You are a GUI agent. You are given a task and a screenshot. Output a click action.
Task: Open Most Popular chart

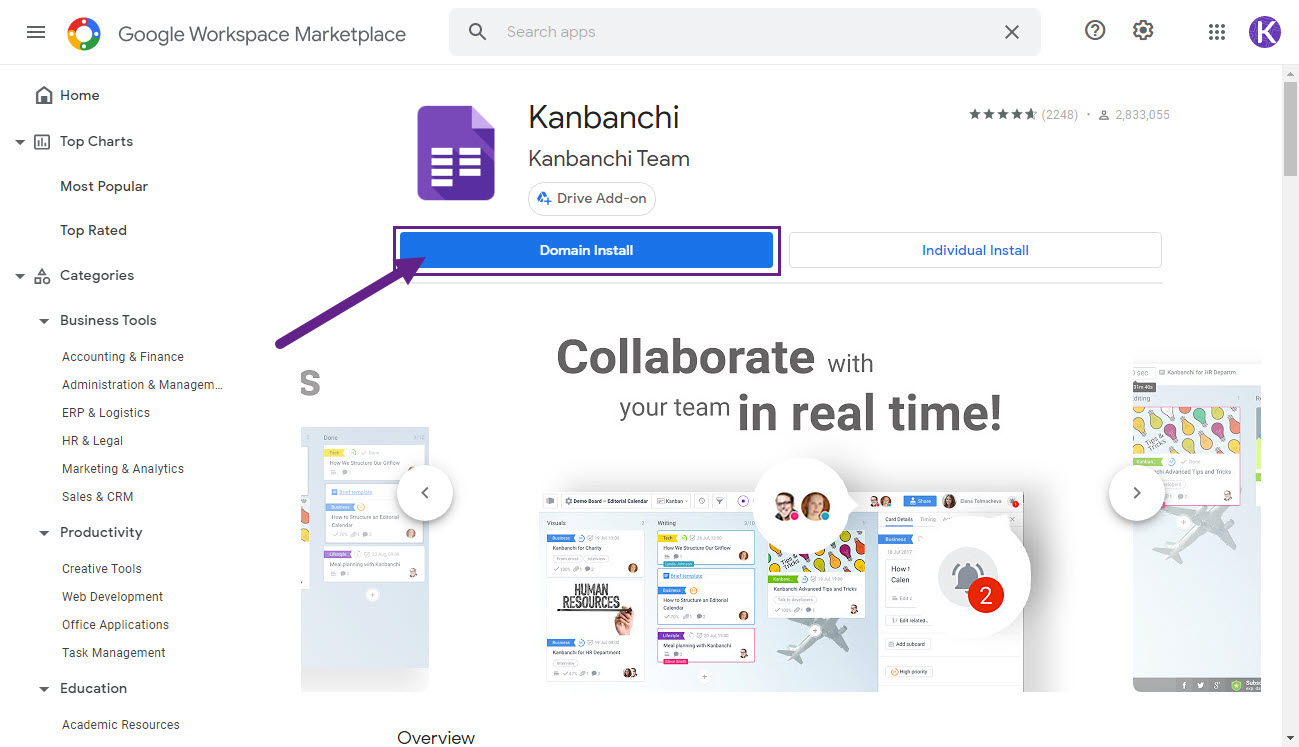(104, 186)
